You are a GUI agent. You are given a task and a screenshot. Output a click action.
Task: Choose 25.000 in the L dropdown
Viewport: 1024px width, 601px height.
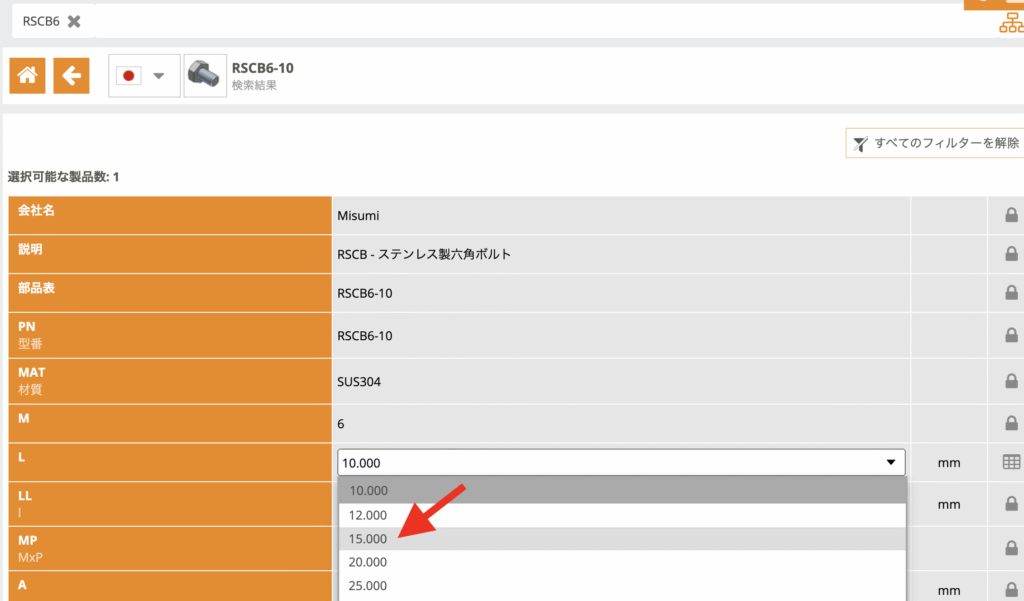coord(368,586)
